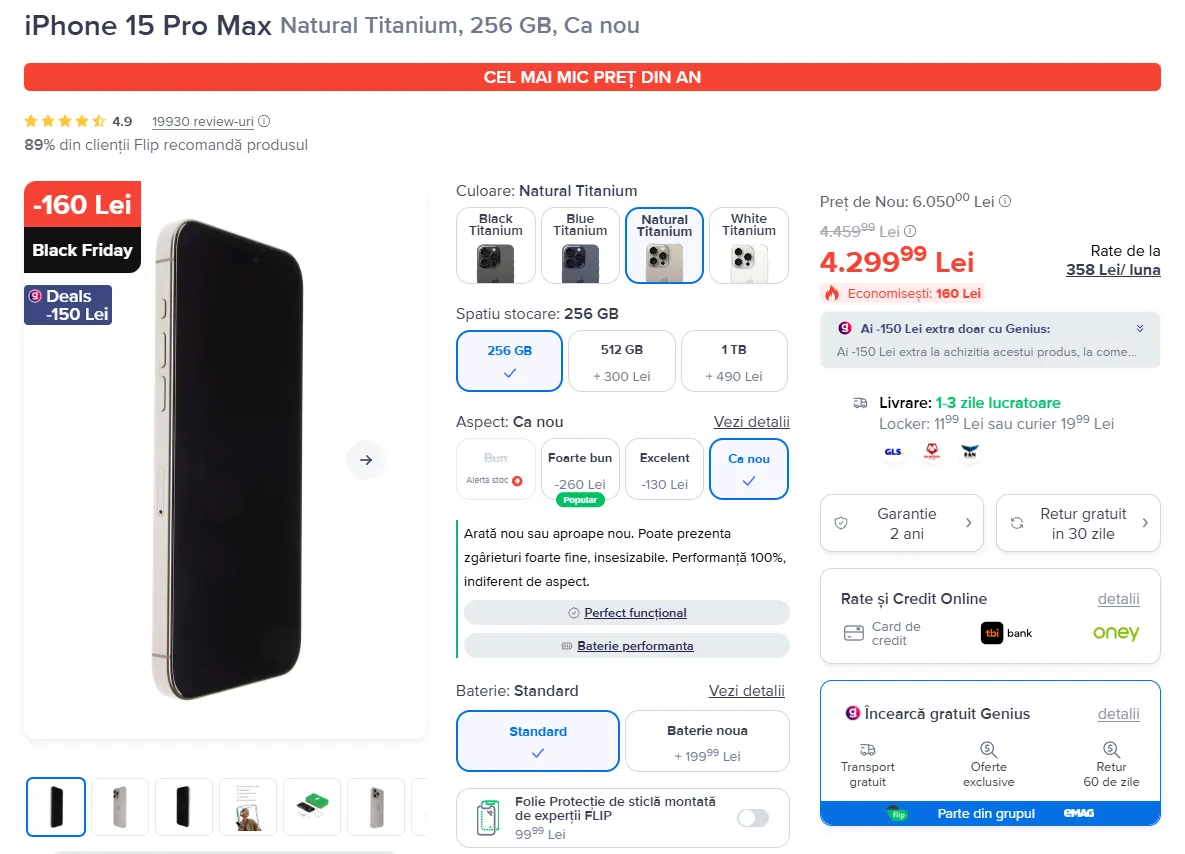
Task: Open Retur gratuit in 30 zile details
Action: pyautogui.click(x=1078, y=523)
